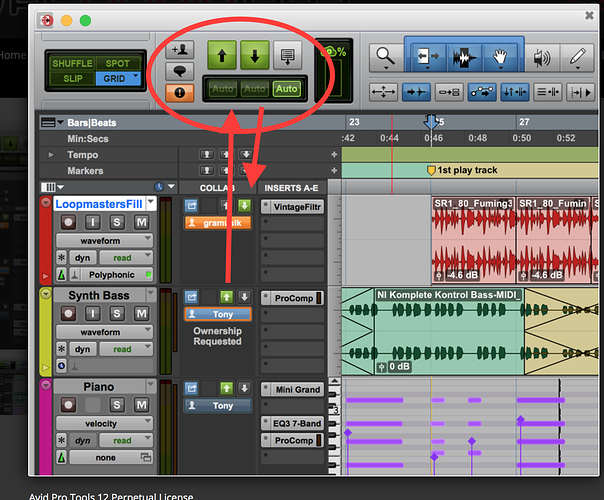Expand the Tempo ruler
Viewport: 604px width, 500px height.
[50, 155]
